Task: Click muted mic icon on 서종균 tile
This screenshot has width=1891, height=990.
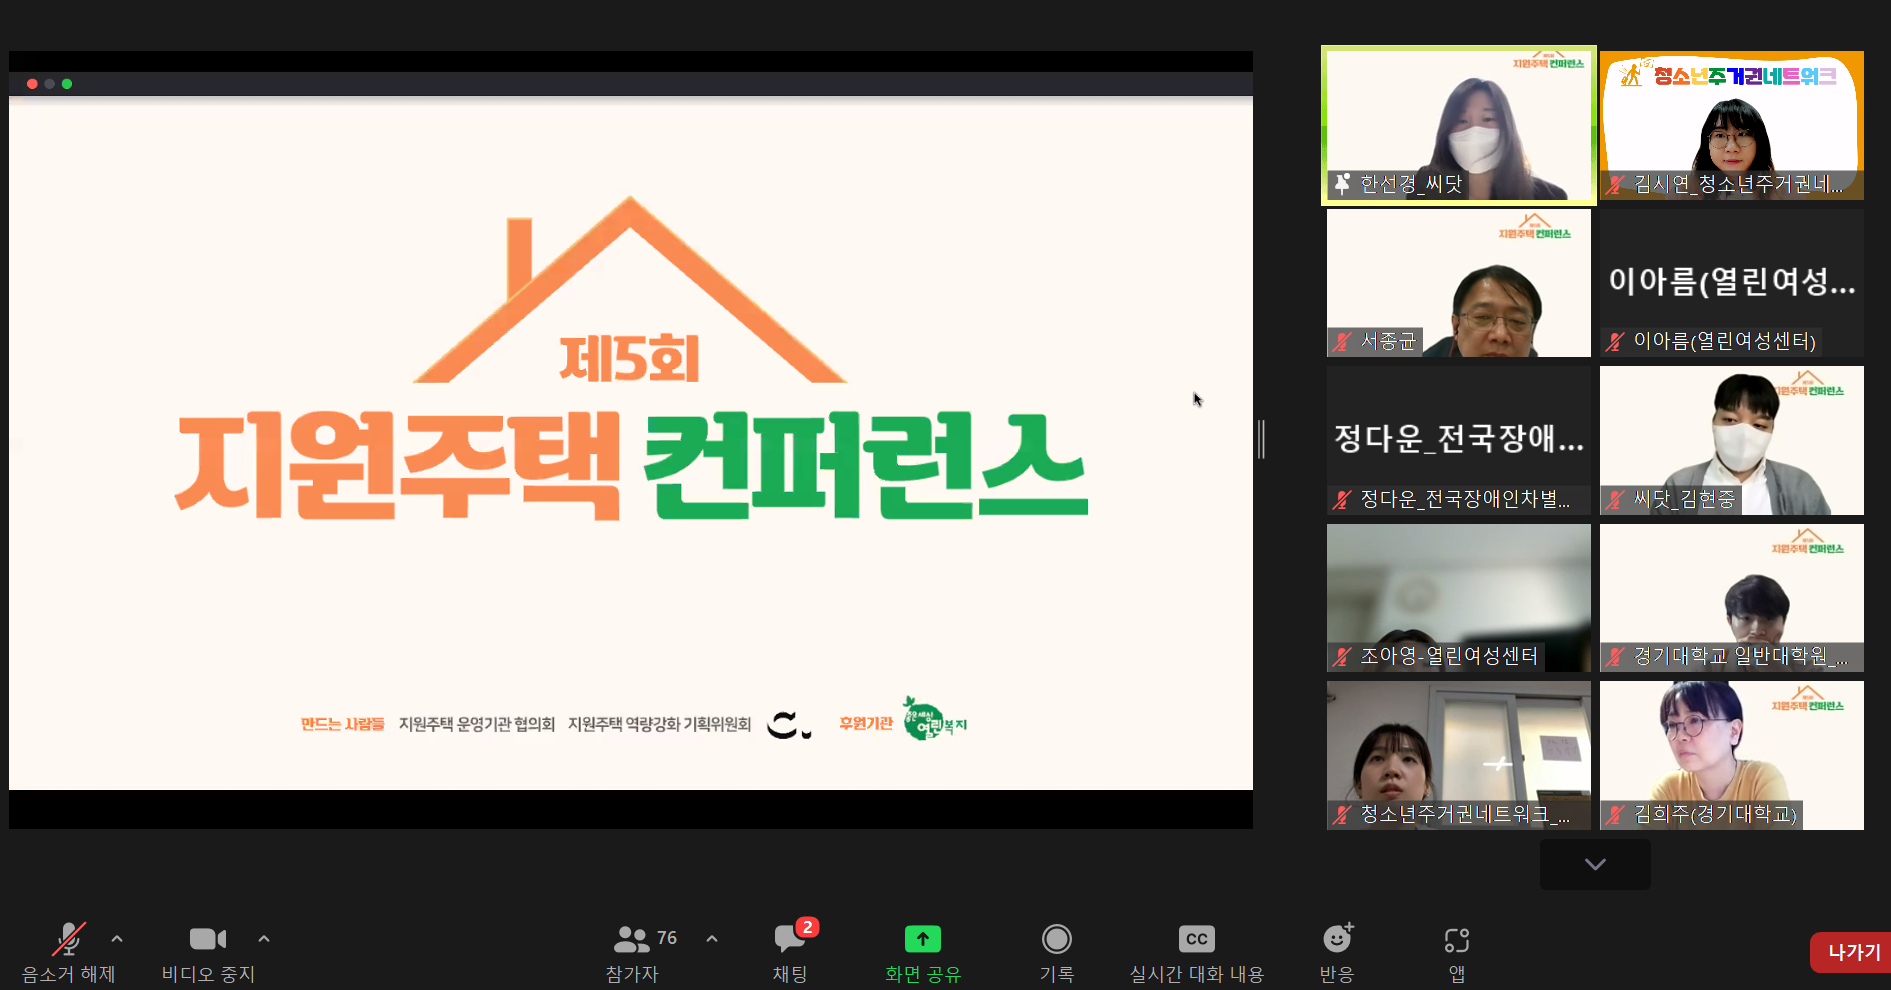Action: [x=1342, y=341]
